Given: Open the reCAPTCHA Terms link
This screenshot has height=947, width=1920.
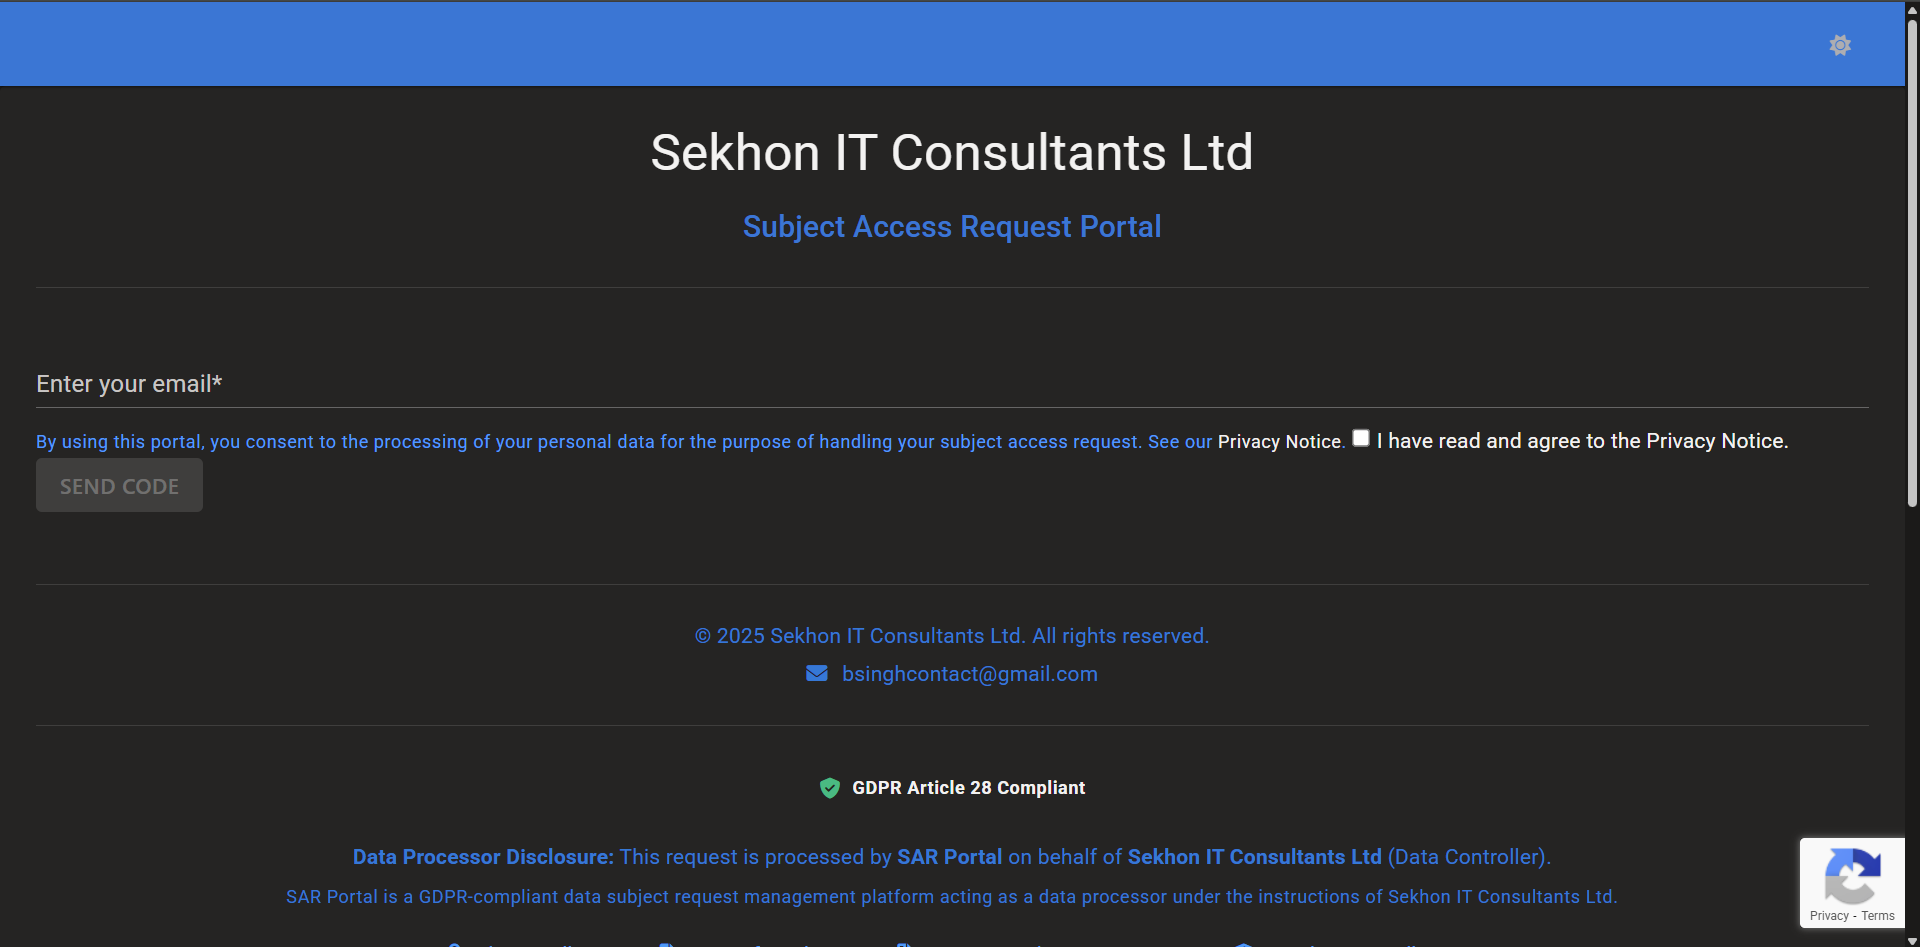Looking at the screenshot, I should [x=1878, y=916].
